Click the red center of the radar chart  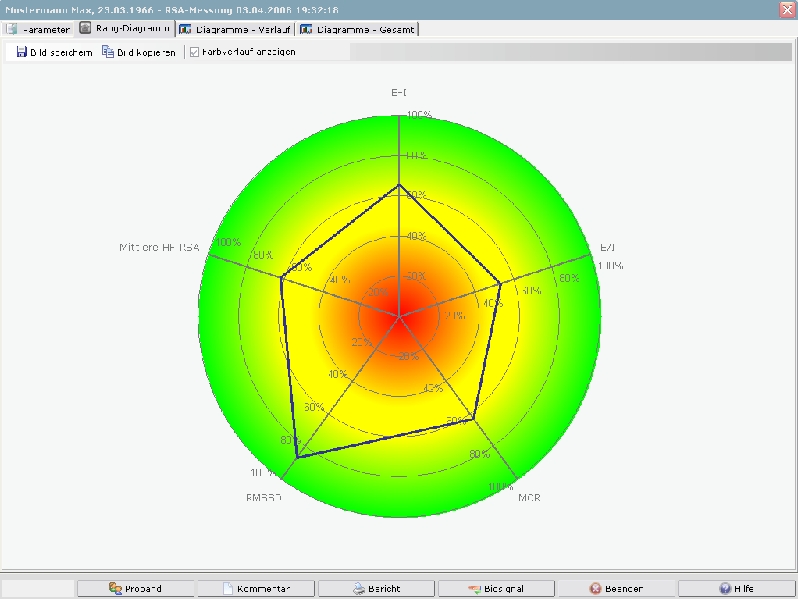pyautogui.click(x=399, y=316)
